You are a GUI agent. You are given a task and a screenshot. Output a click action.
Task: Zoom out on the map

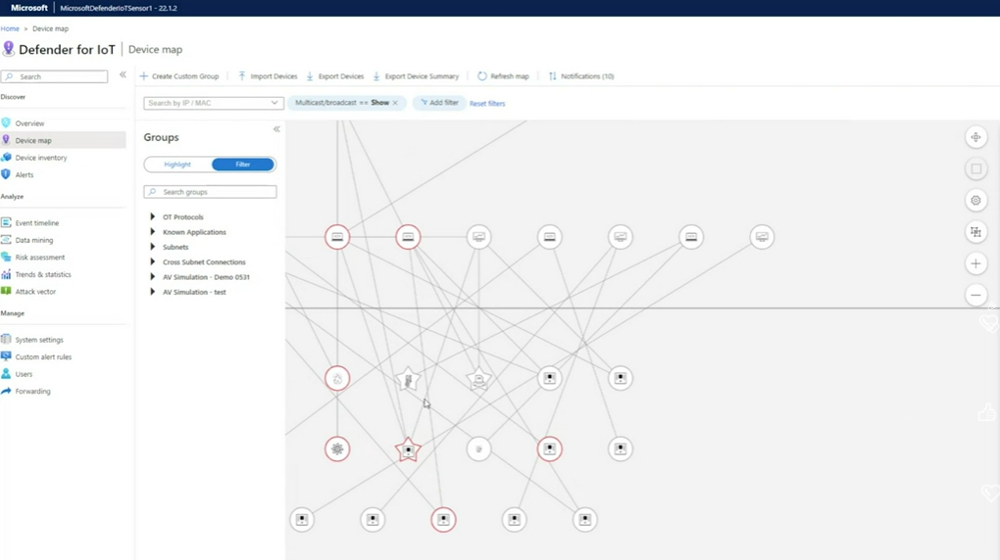coord(976,295)
